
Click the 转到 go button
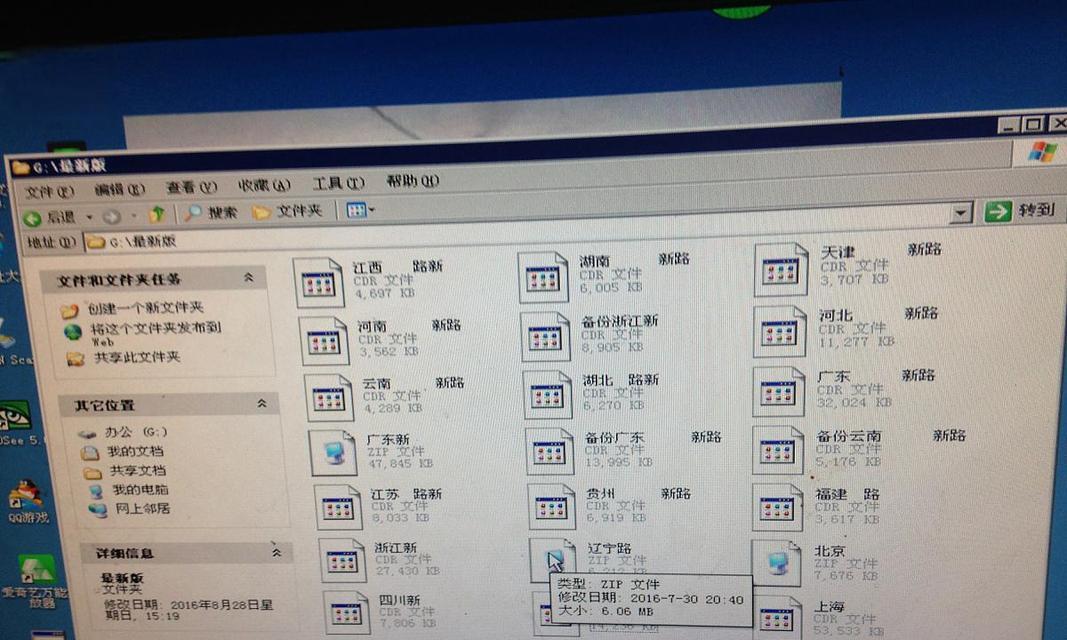[1020, 211]
